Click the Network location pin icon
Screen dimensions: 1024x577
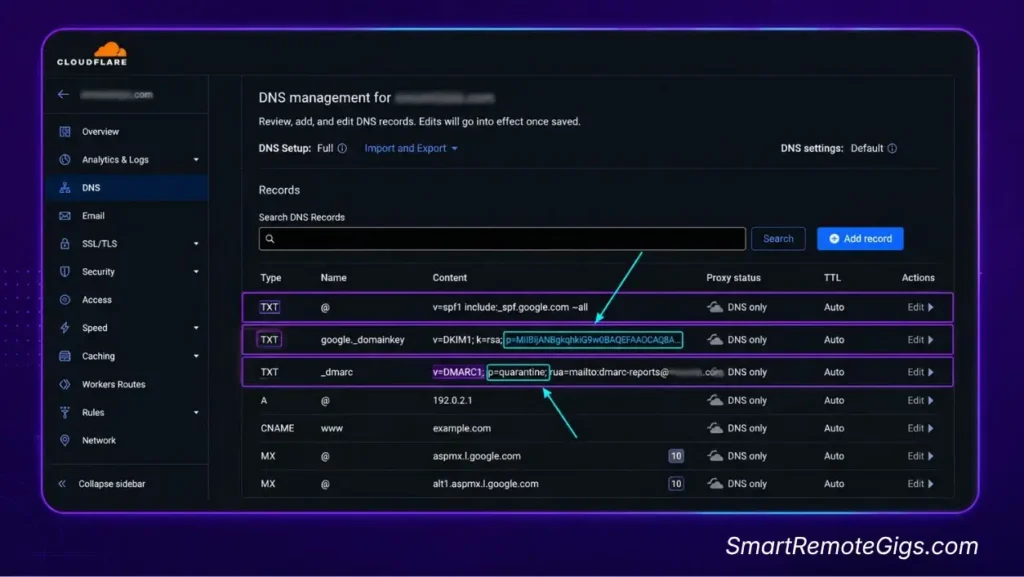[65, 440]
